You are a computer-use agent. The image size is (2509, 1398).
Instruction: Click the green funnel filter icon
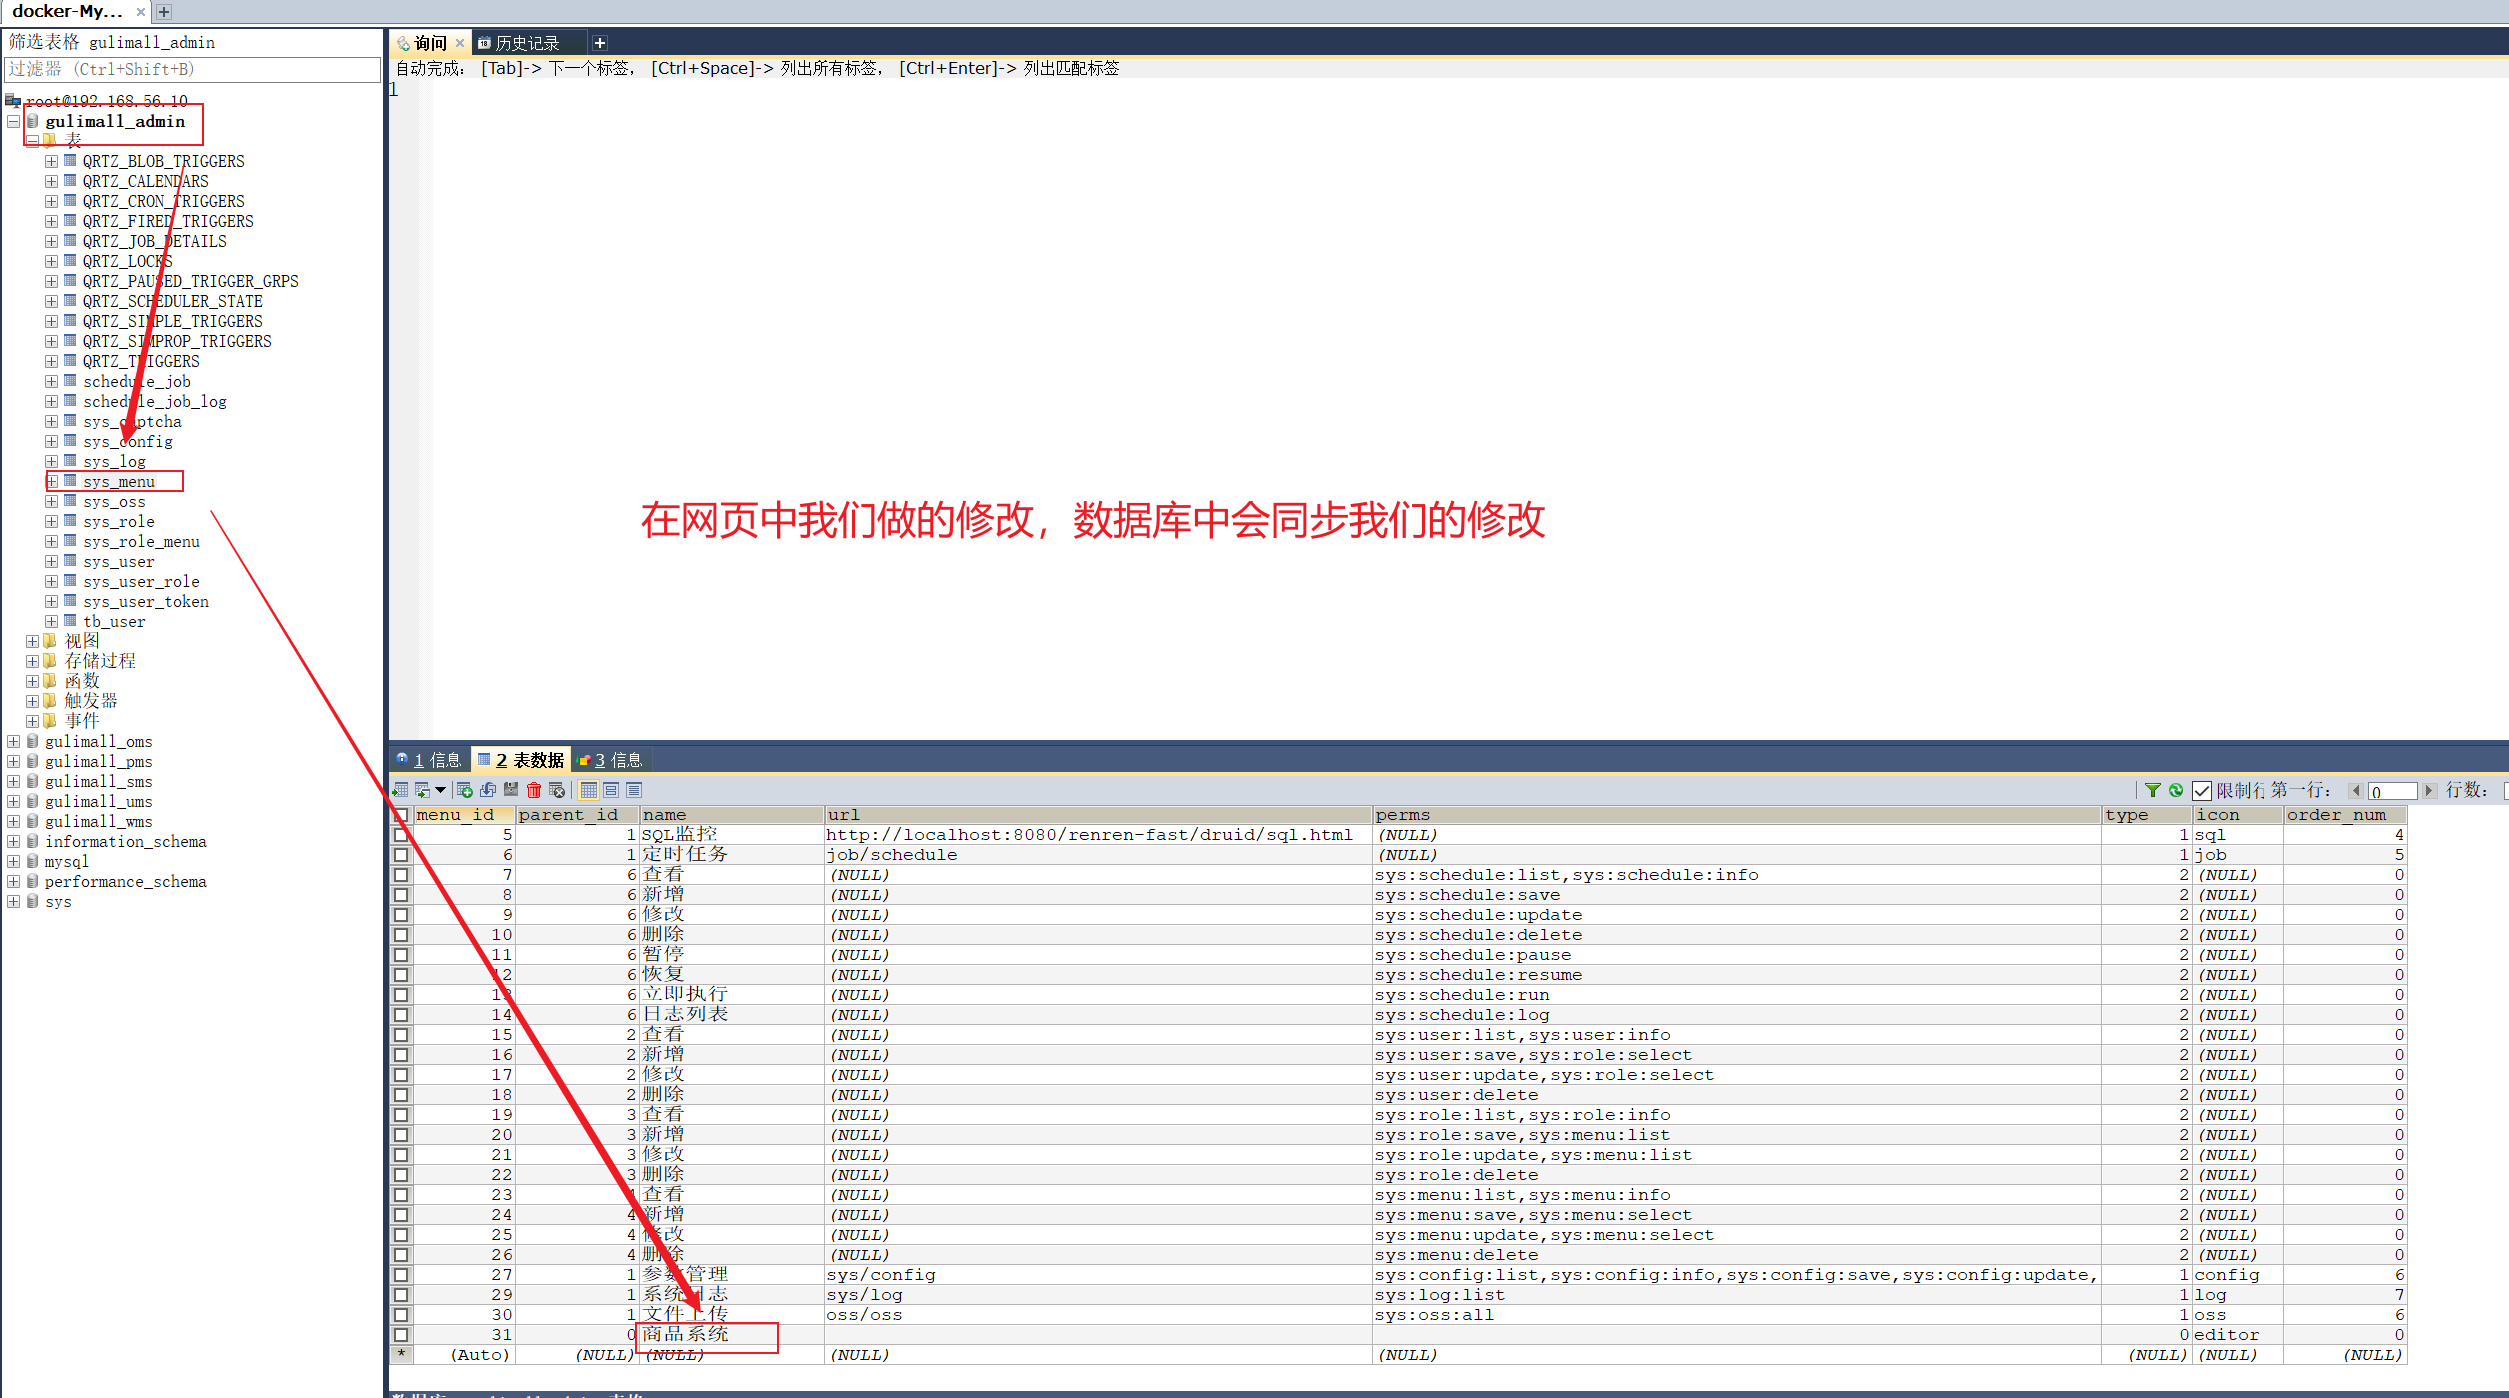click(x=2152, y=790)
